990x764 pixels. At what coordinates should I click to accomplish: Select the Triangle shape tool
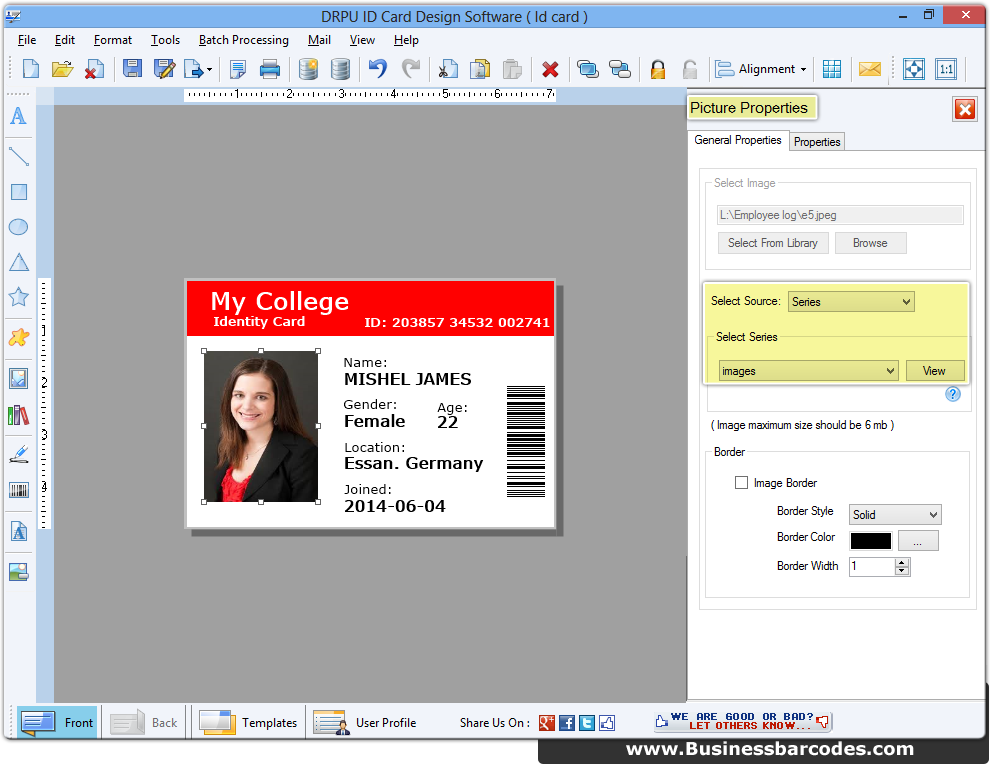tap(17, 262)
